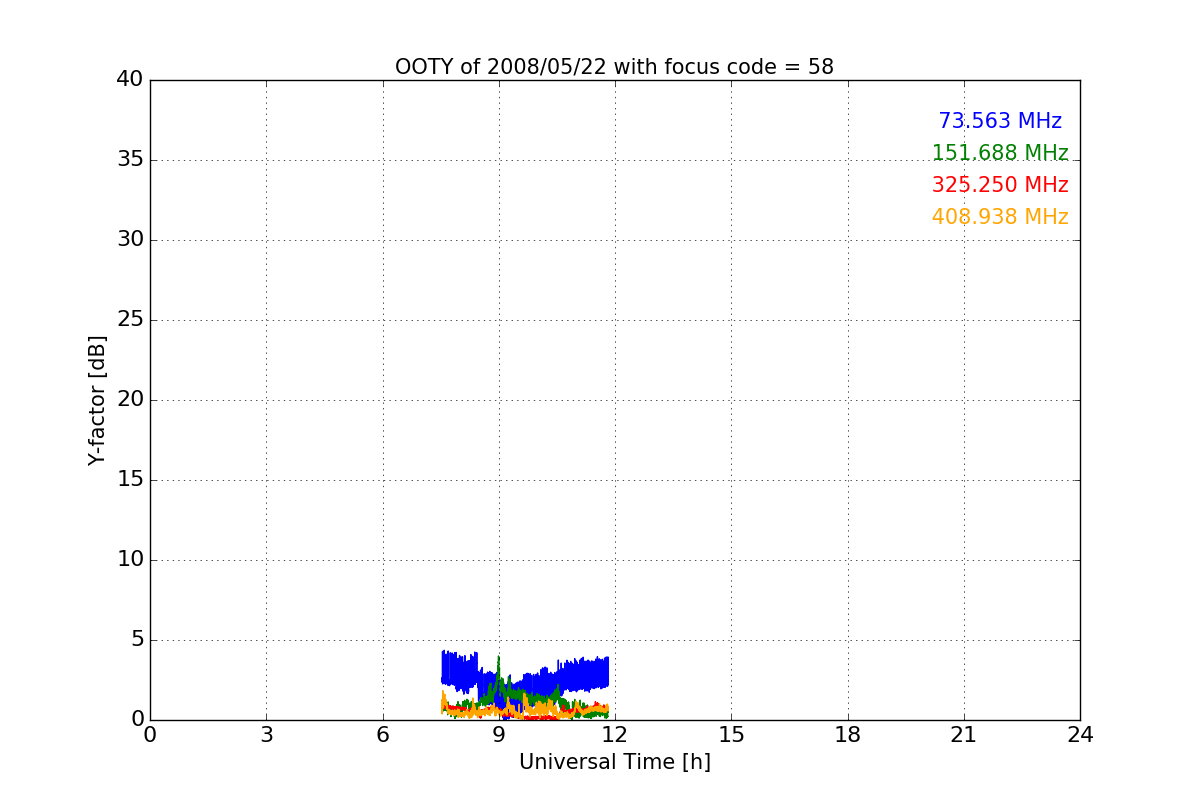Click y-axis tick label 10
The image size is (1200, 800).
tap(130, 560)
